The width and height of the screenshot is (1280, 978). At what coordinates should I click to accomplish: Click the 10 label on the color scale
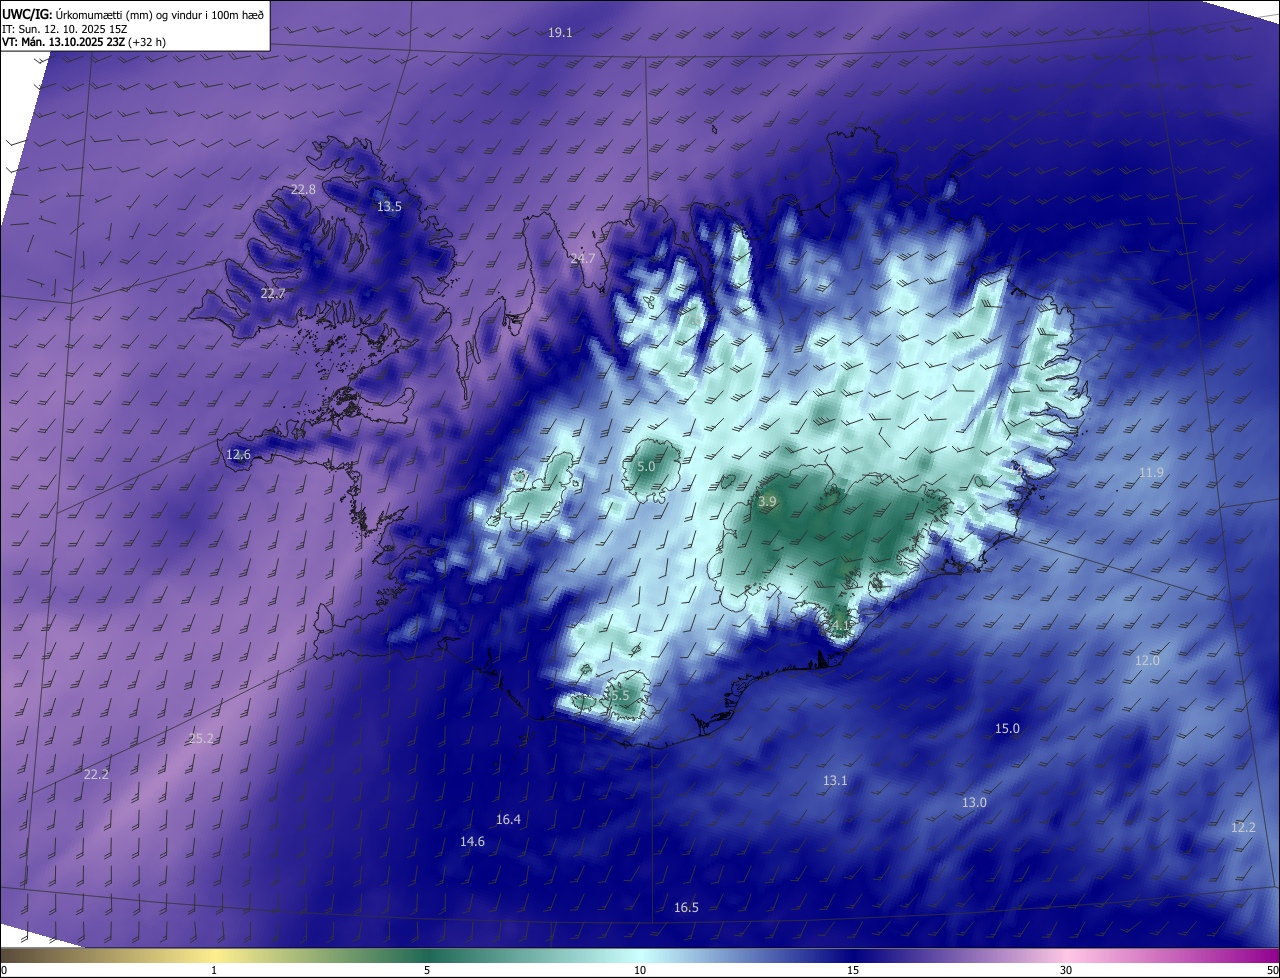pos(640,970)
